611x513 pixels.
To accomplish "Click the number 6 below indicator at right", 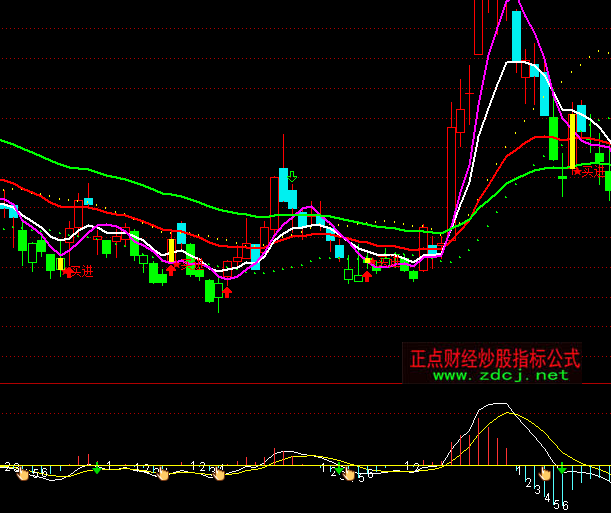I will [x=565, y=506].
